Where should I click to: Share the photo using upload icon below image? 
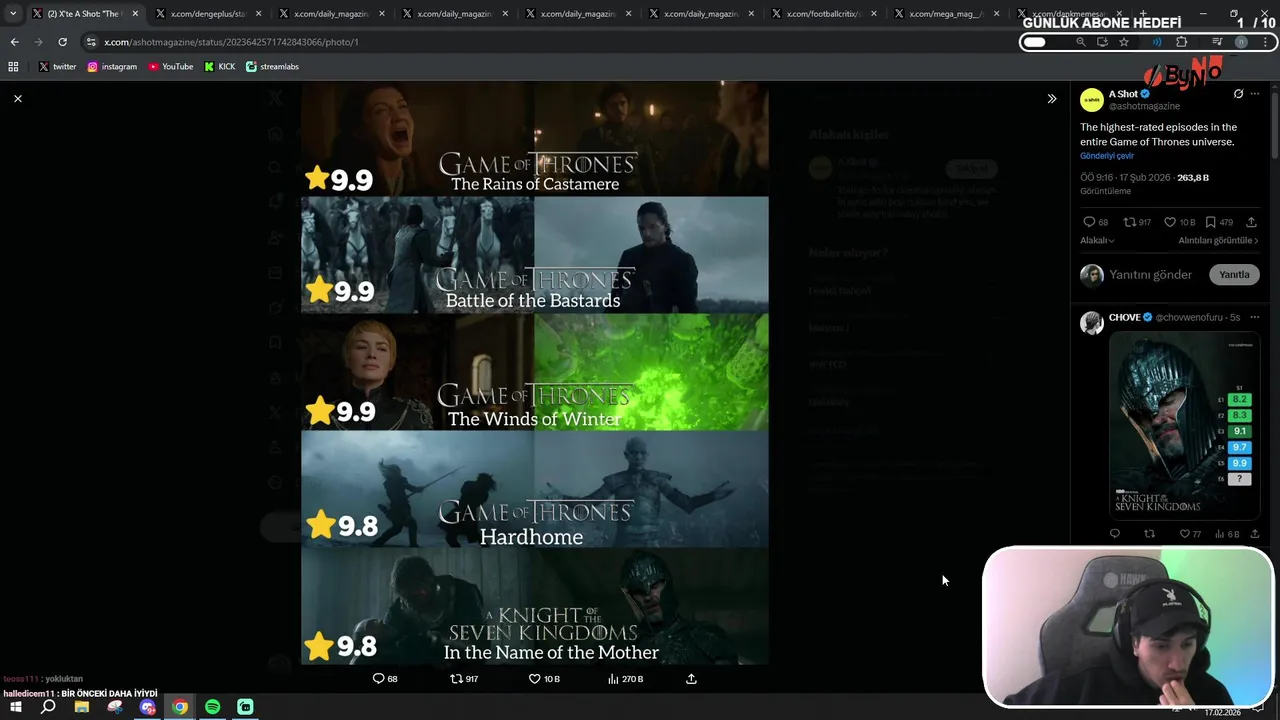coord(691,678)
